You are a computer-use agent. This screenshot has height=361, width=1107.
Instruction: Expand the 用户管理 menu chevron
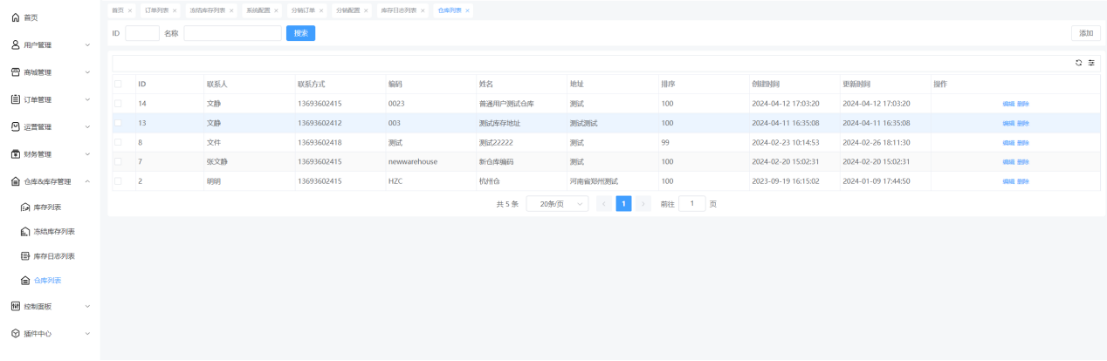coord(88,45)
